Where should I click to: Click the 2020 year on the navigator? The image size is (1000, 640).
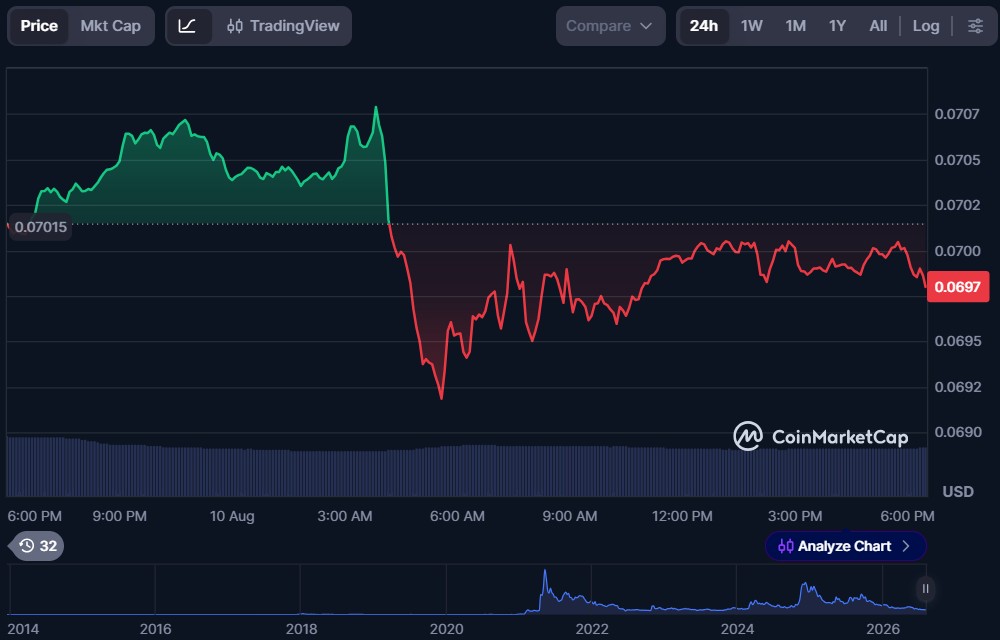click(446, 630)
